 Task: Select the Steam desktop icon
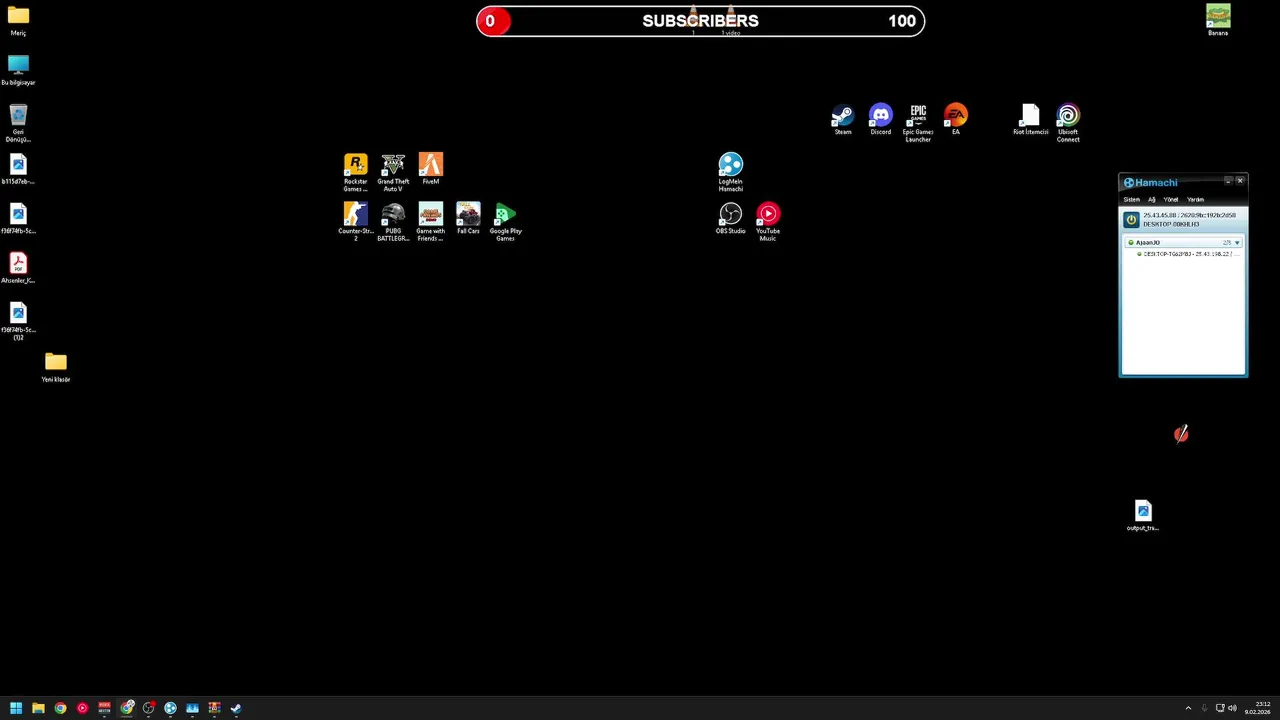click(843, 119)
